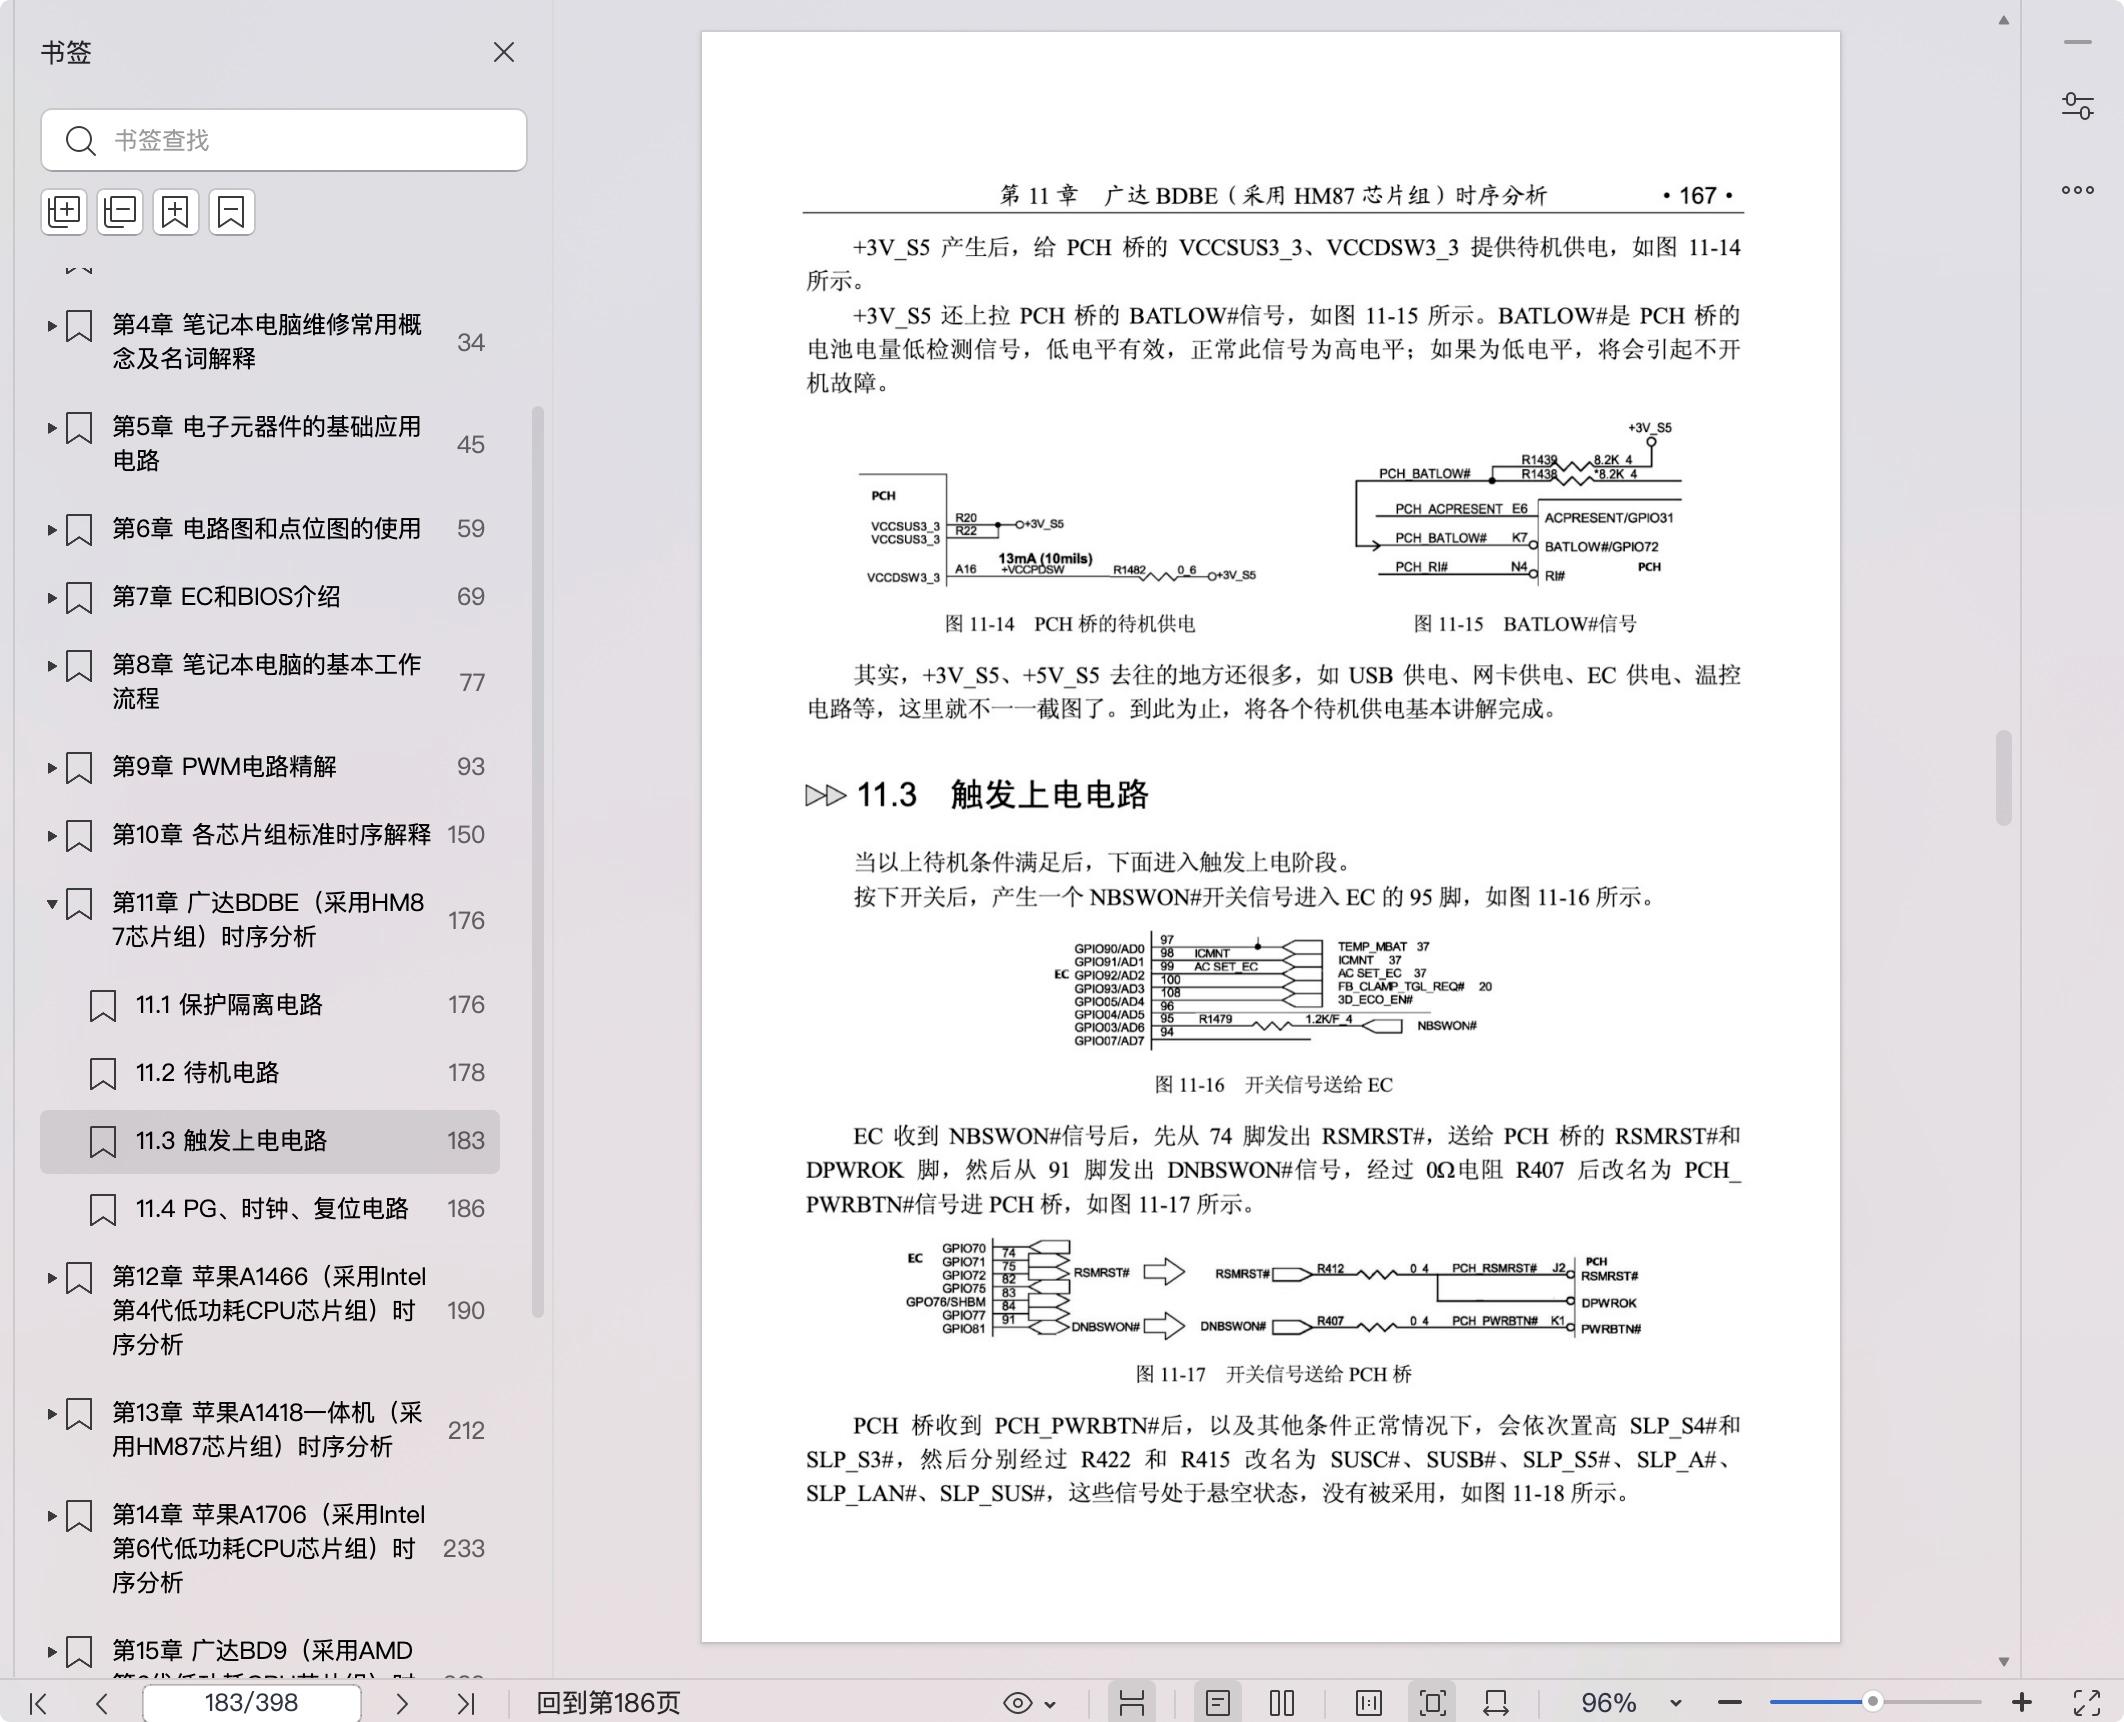
Task: Go to the next page
Action: [402, 1703]
